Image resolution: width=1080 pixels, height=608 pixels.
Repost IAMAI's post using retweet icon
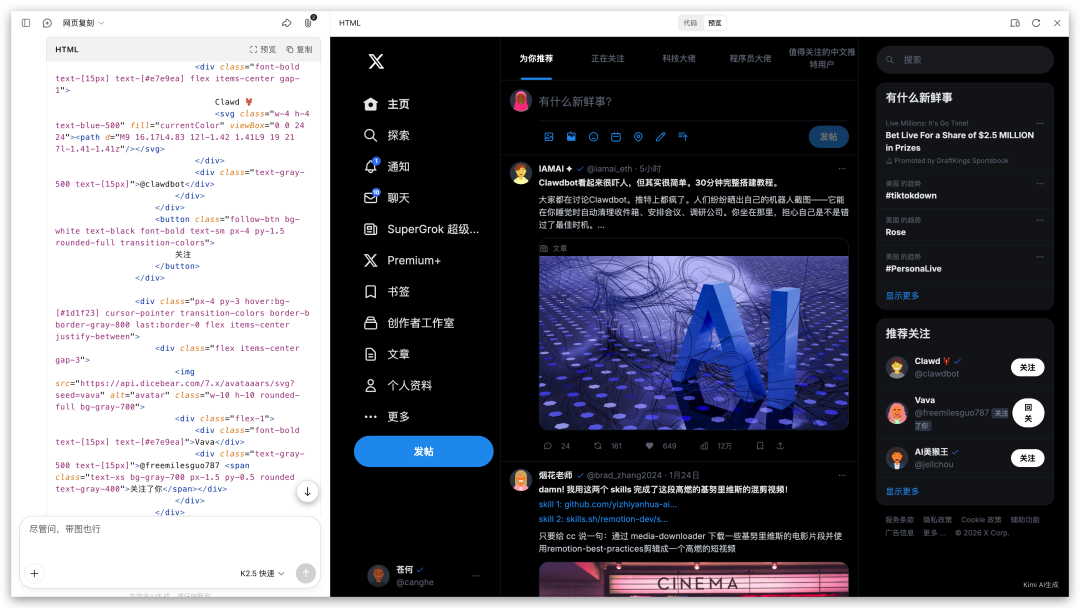click(597, 446)
